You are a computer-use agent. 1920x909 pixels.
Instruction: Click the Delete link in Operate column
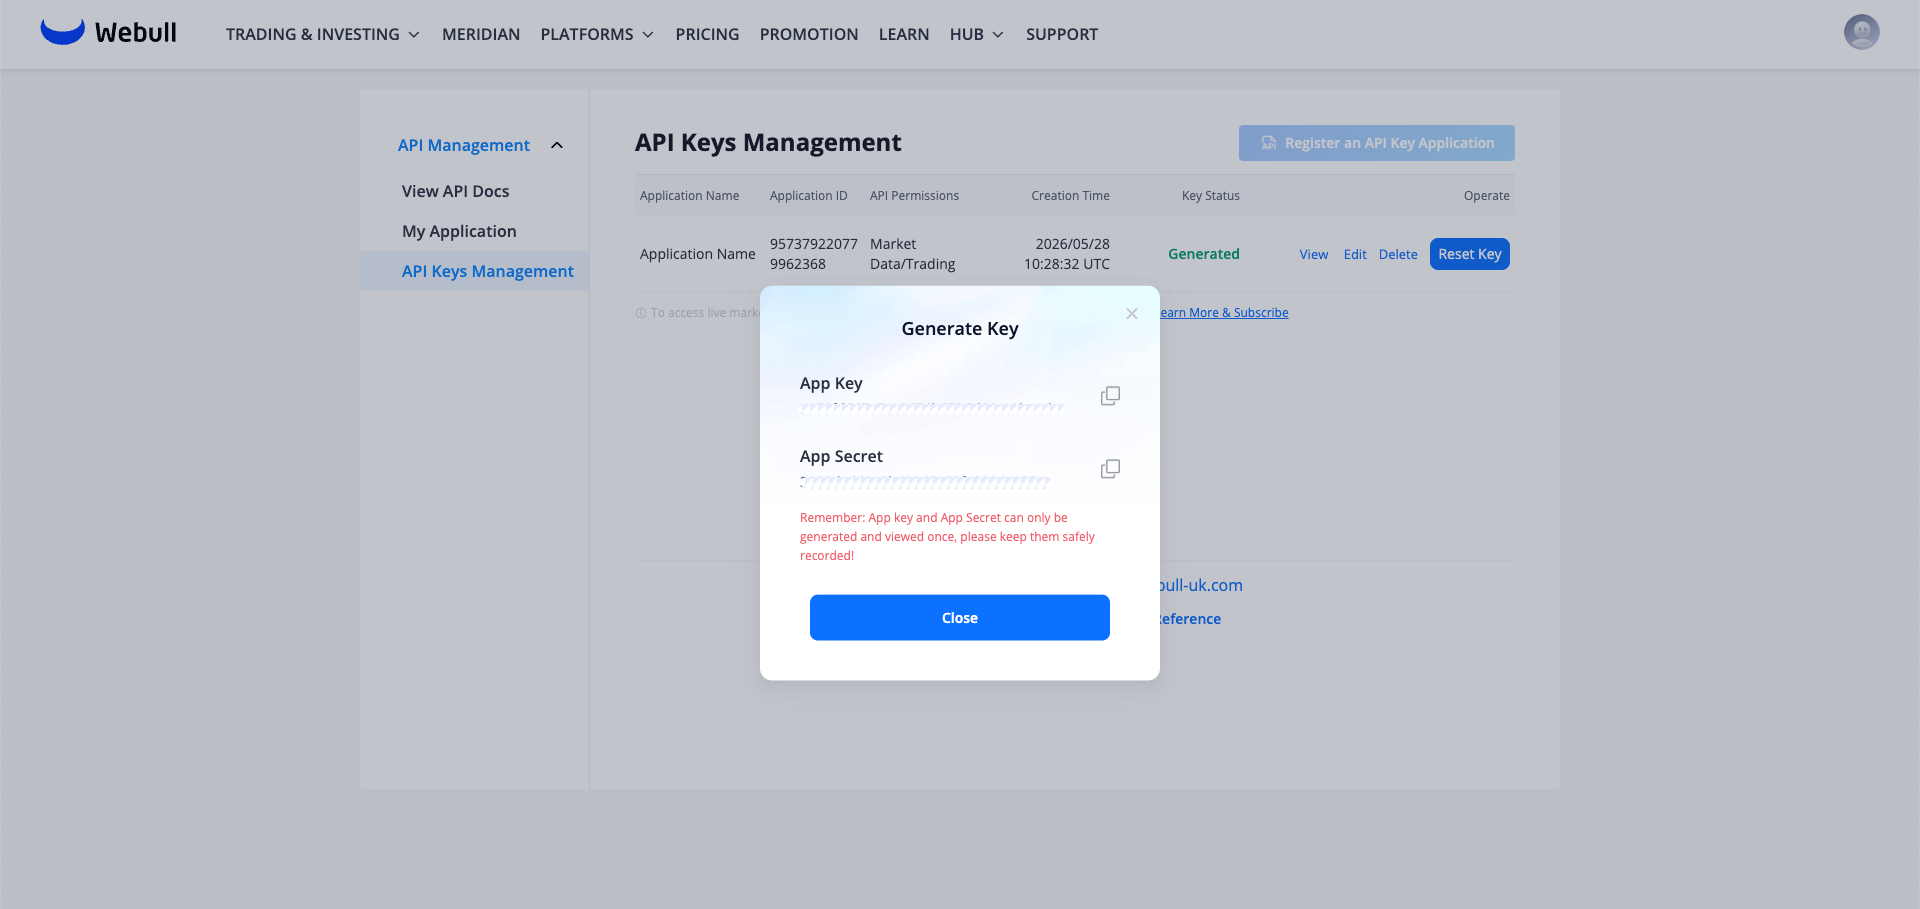(x=1398, y=254)
